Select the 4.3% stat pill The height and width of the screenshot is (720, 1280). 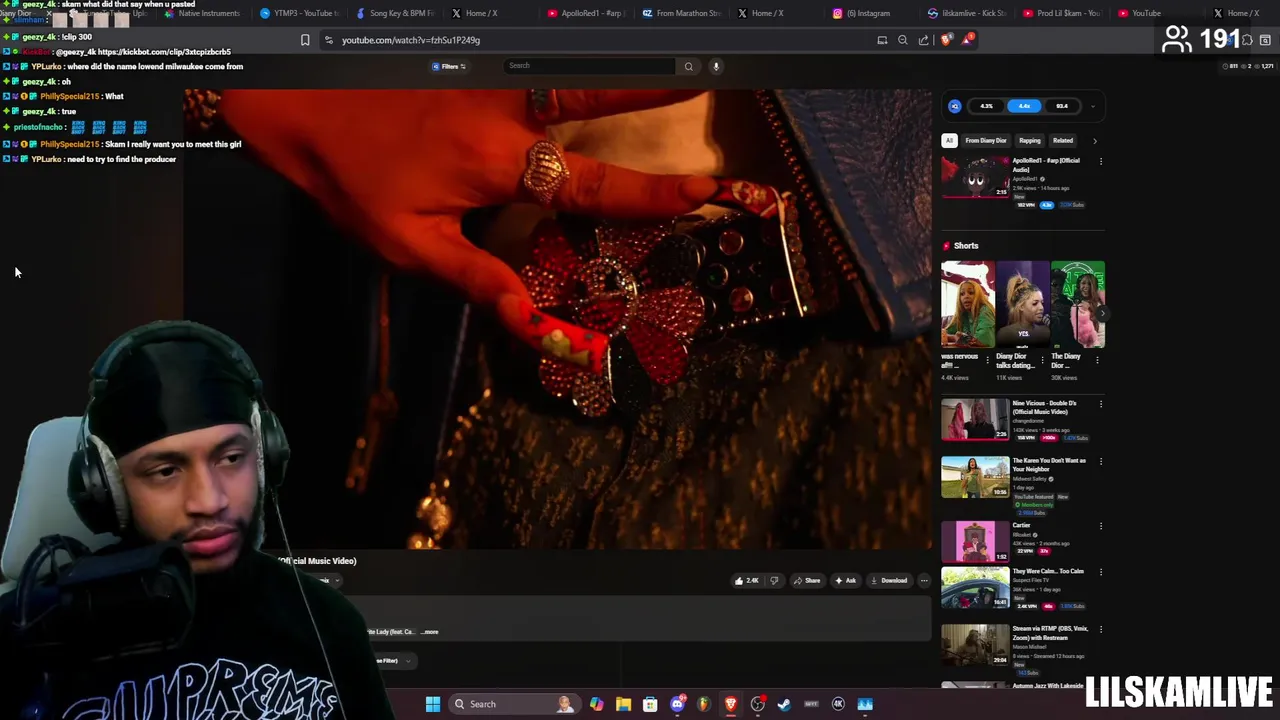pos(987,106)
